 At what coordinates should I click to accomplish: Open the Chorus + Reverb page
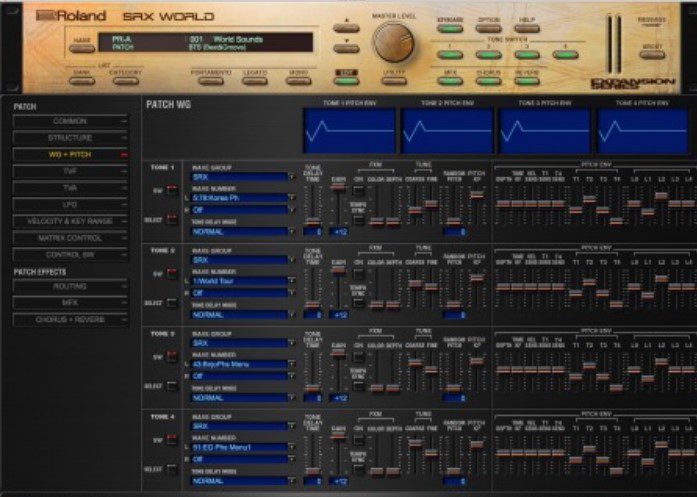(x=70, y=320)
